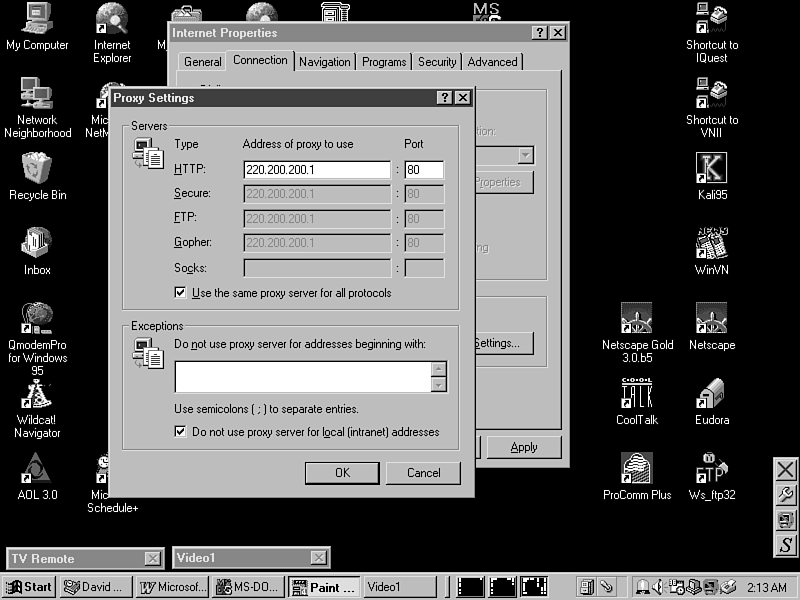Click the volume speaker tray icon
Screen dimensions: 800x600
[x=658, y=587]
